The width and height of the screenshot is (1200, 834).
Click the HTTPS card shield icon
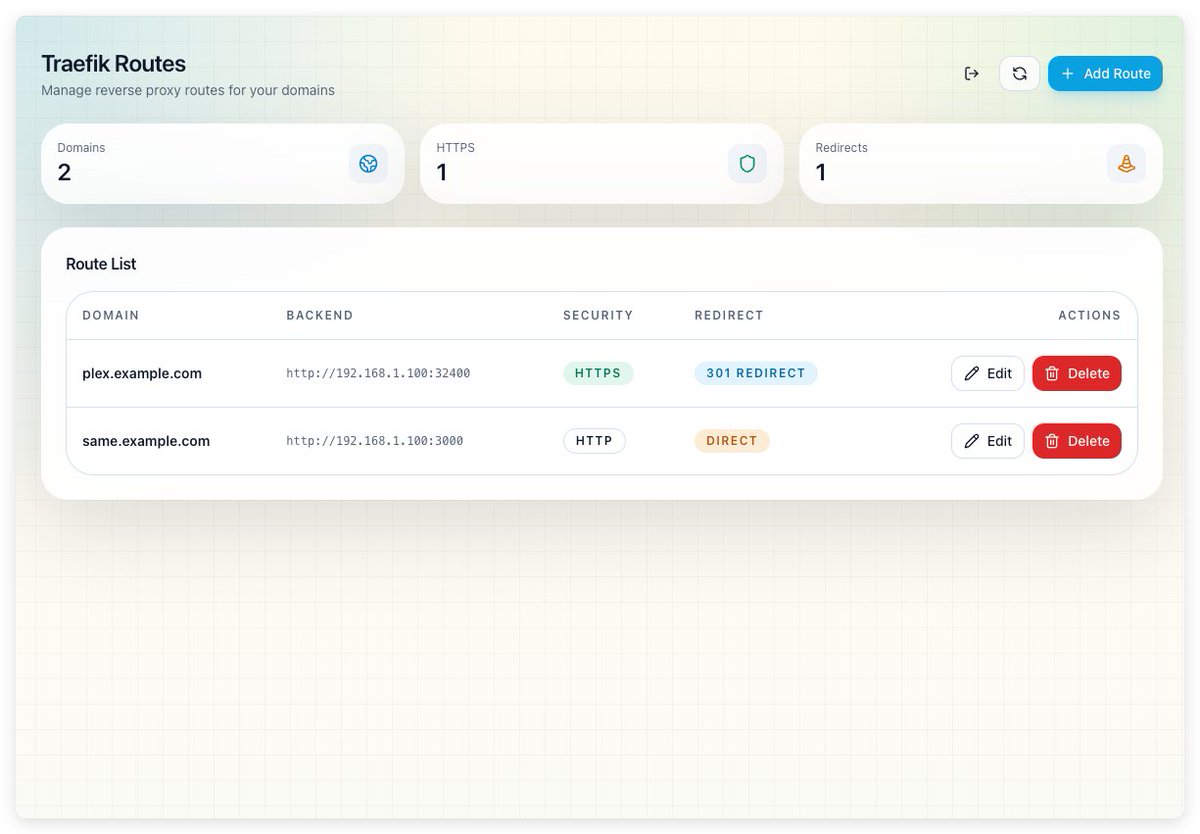click(x=747, y=163)
